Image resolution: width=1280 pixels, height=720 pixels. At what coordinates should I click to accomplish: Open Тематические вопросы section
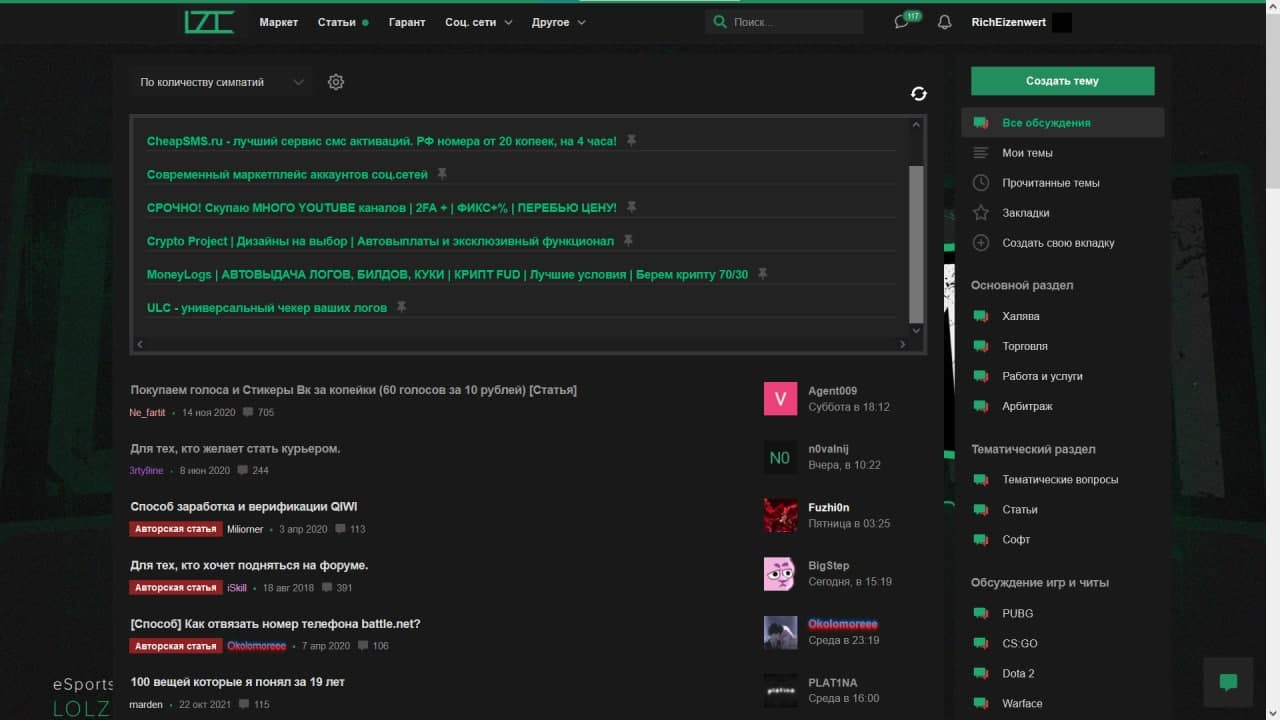[1060, 479]
